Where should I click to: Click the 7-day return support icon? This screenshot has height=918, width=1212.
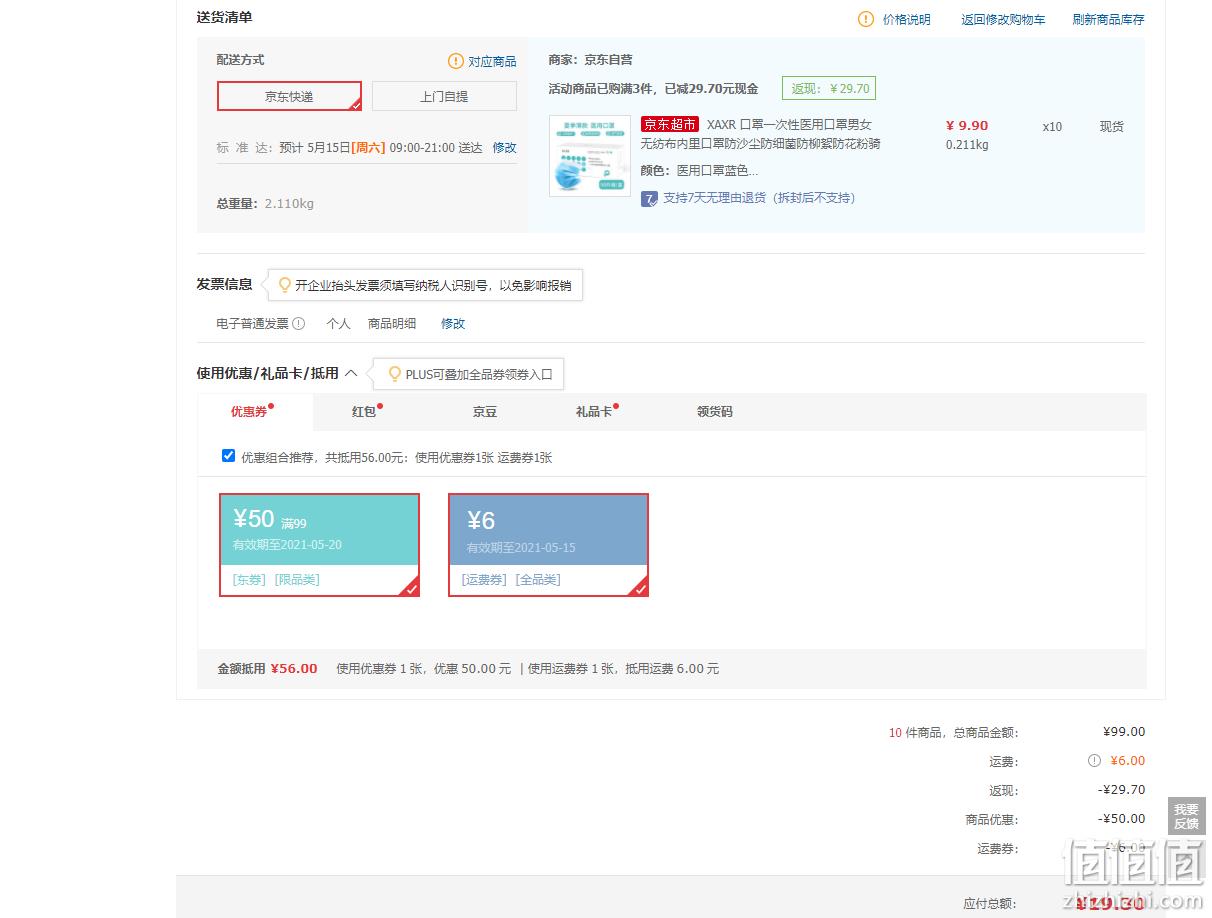pos(649,198)
